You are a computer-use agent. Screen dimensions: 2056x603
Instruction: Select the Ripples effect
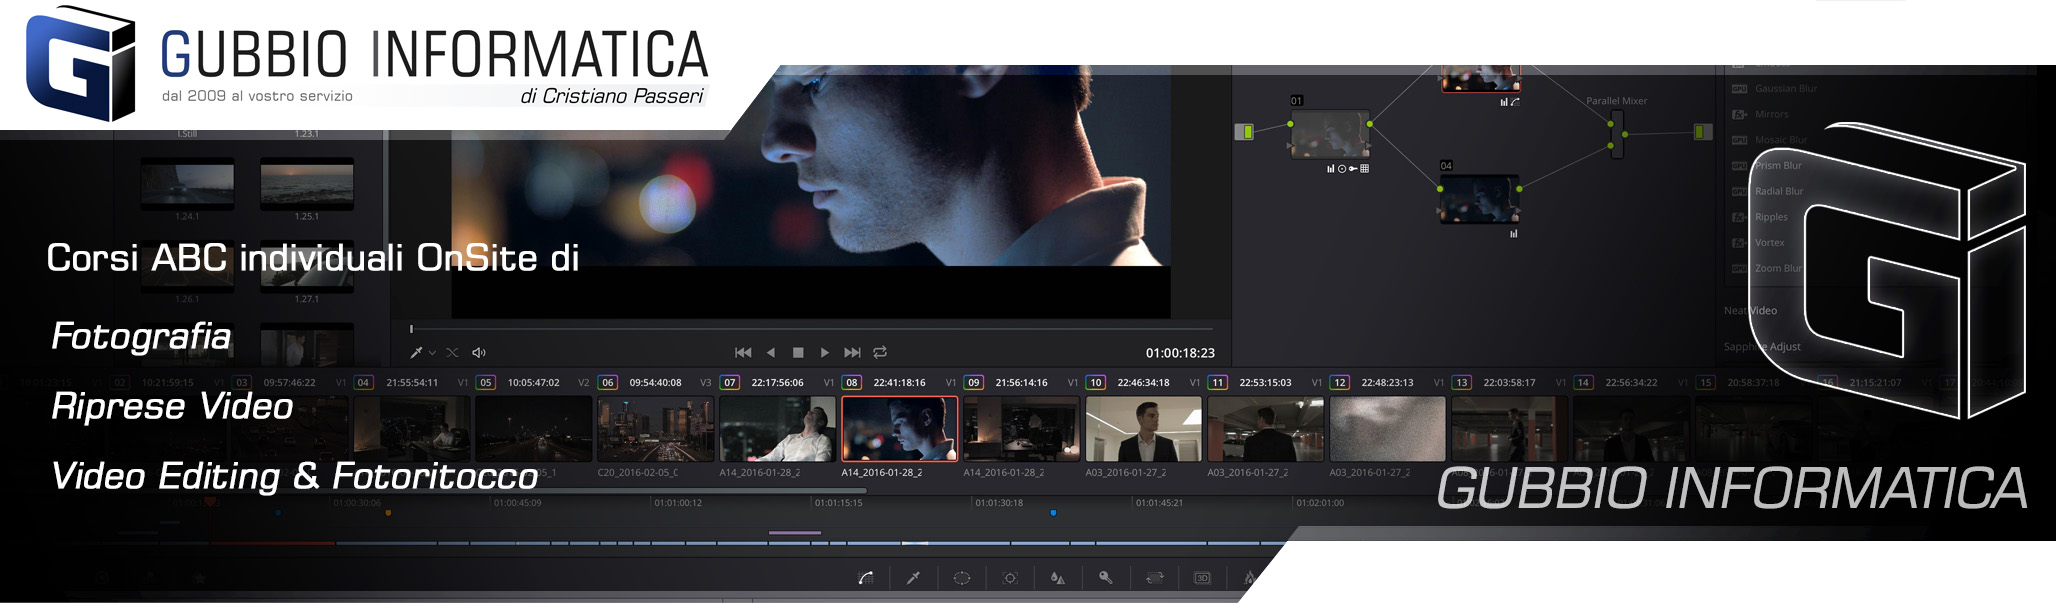point(1759,217)
